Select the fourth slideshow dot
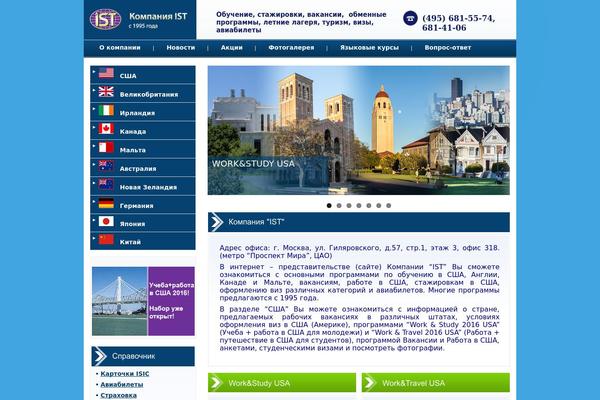The image size is (600, 400). point(359,206)
